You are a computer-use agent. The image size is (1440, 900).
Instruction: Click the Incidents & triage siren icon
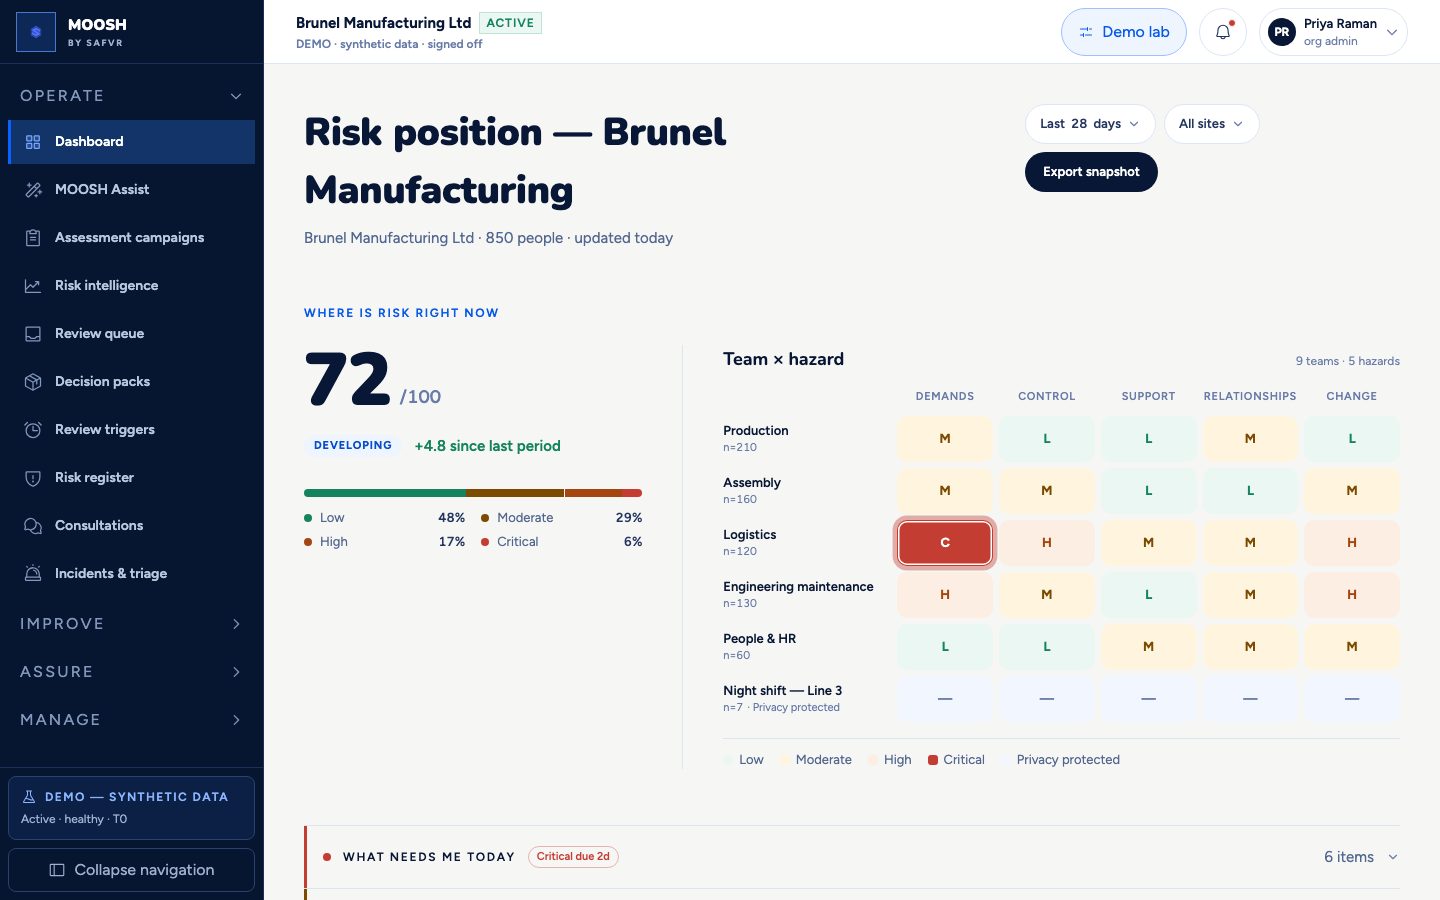click(x=33, y=574)
